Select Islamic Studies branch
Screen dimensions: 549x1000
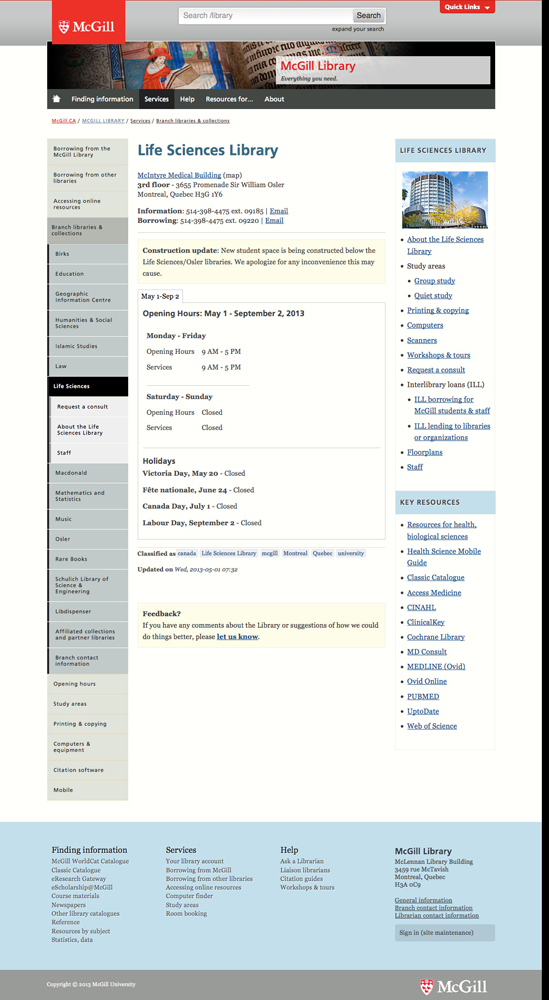click(x=88, y=346)
